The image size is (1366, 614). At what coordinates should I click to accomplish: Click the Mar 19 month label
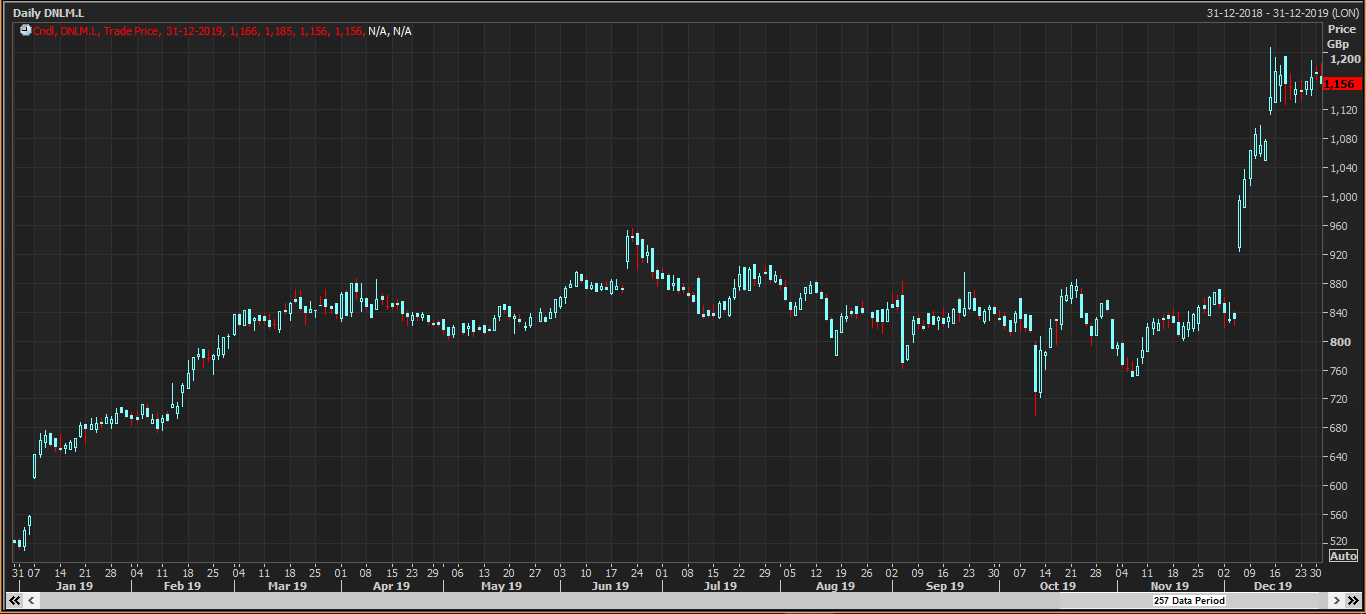(x=289, y=586)
